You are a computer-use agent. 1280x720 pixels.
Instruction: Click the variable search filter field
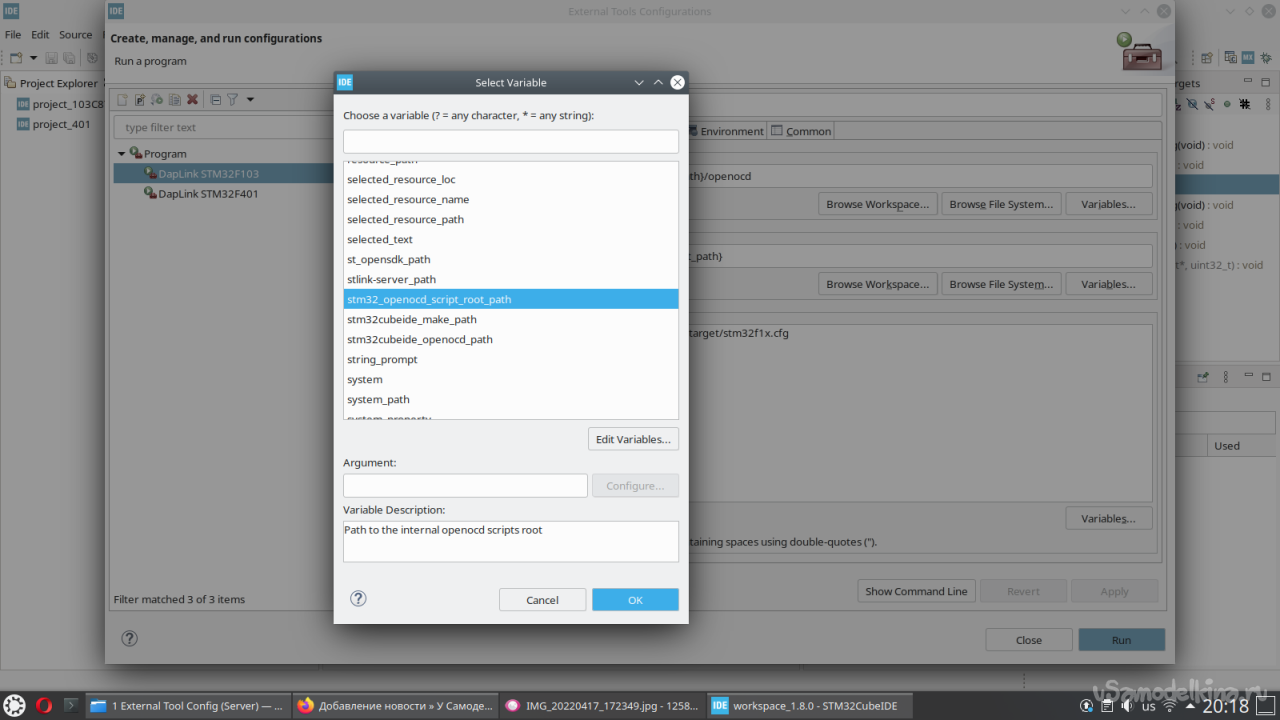pos(511,141)
